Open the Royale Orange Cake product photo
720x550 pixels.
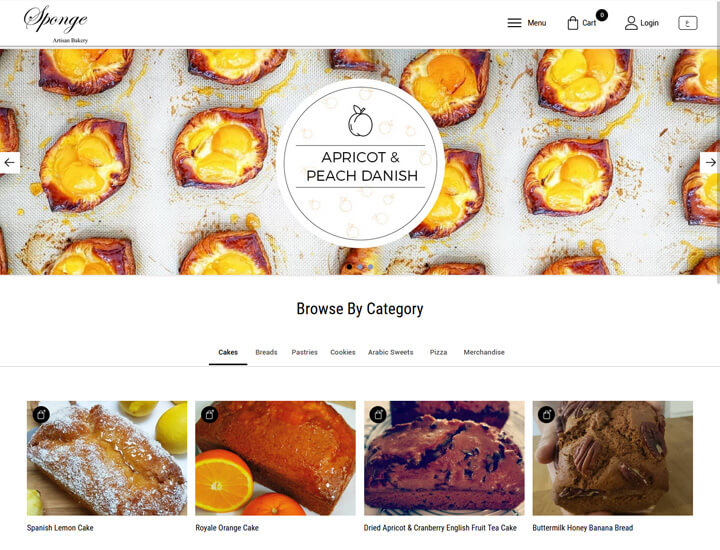pyautogui.click(x=276, y=458)
